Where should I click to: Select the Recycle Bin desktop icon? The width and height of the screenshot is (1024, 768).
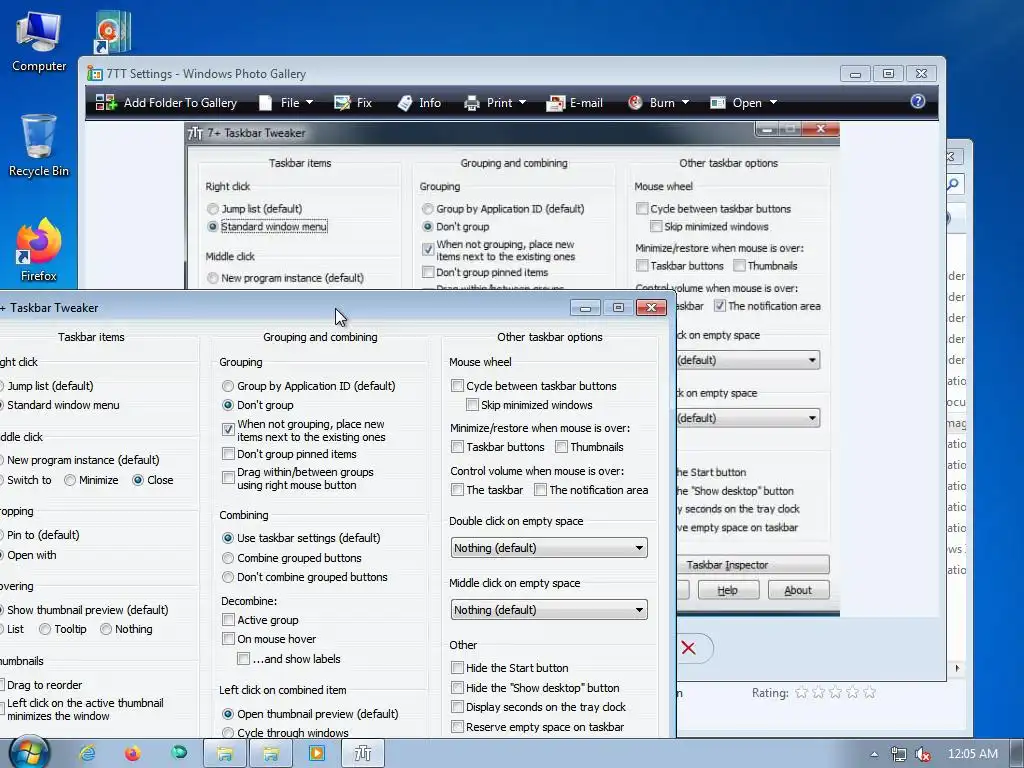pos(39,145)
